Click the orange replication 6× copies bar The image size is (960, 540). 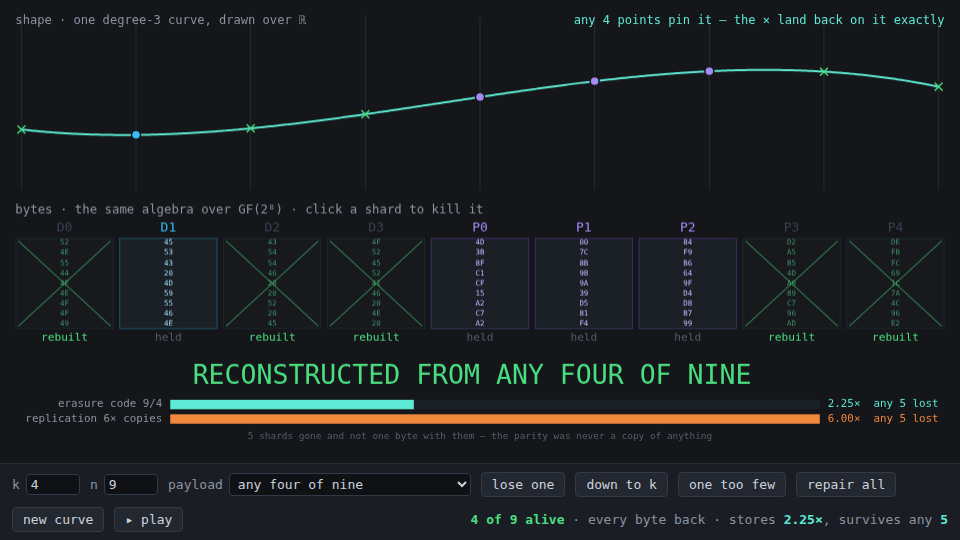tap(495, 419)
